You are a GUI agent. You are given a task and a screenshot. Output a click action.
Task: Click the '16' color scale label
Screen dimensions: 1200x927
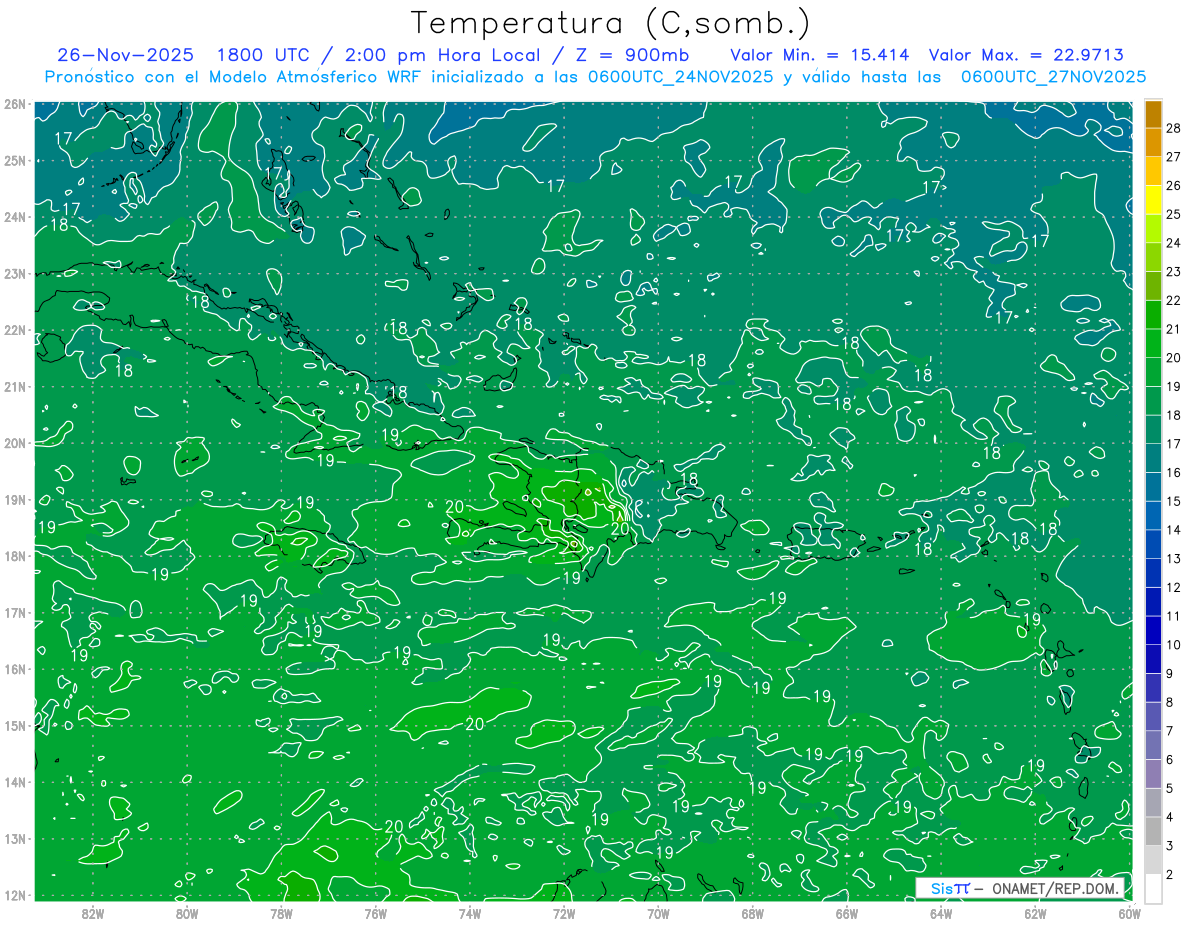tap(1174, 472)
